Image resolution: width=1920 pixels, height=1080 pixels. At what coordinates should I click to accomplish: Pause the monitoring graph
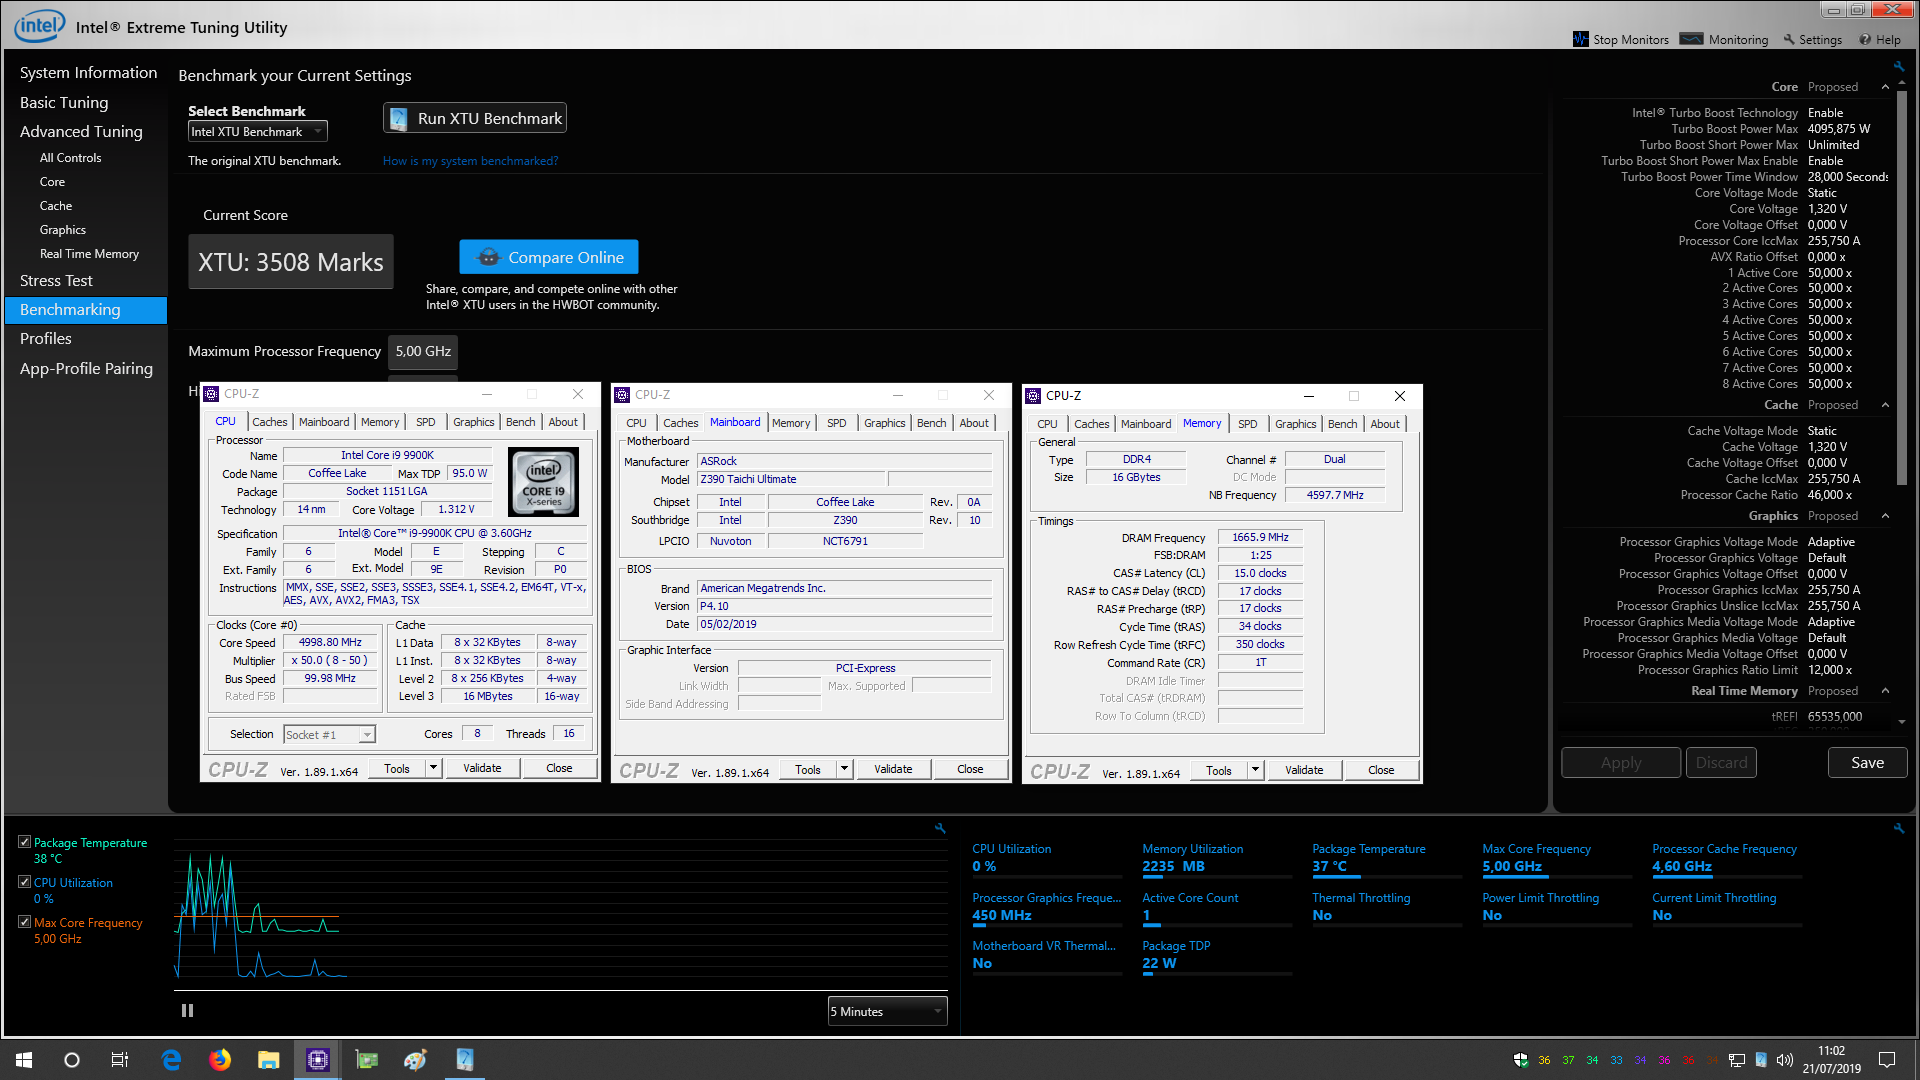tap(187, 1011)
